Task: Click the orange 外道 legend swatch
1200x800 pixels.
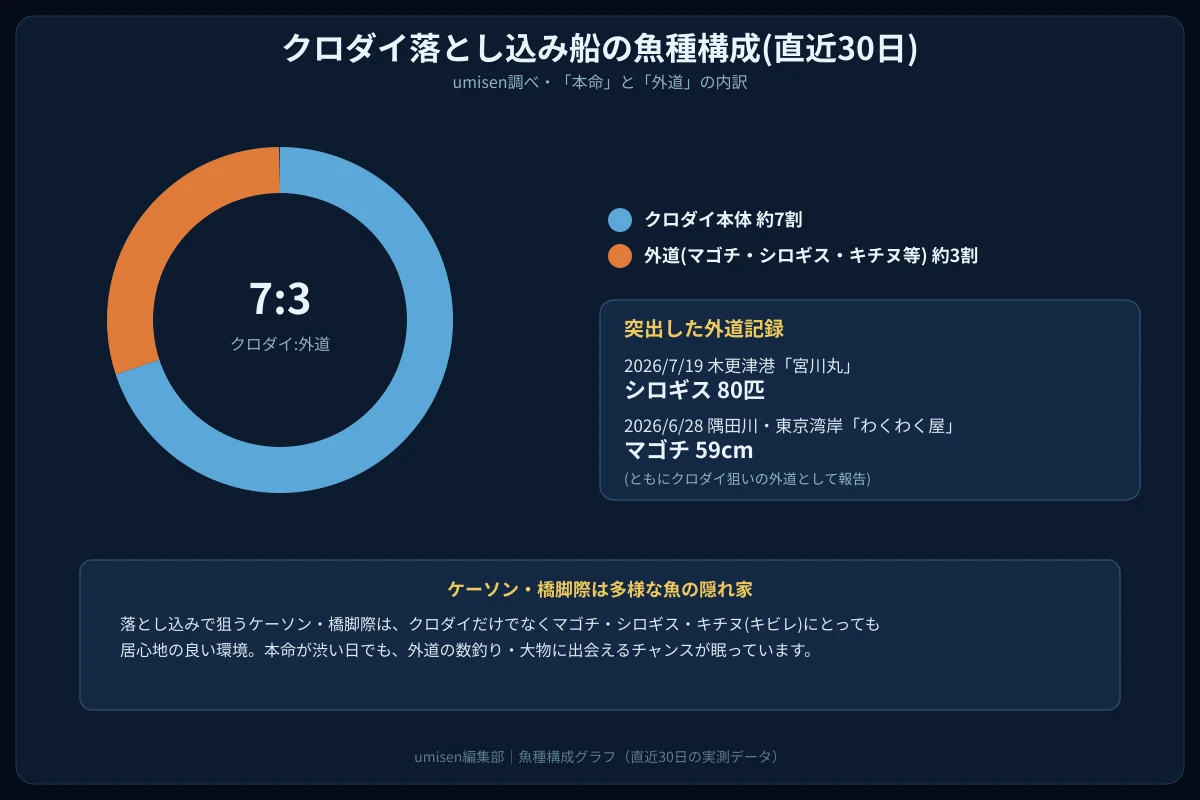Action: (x=620, y=256)
